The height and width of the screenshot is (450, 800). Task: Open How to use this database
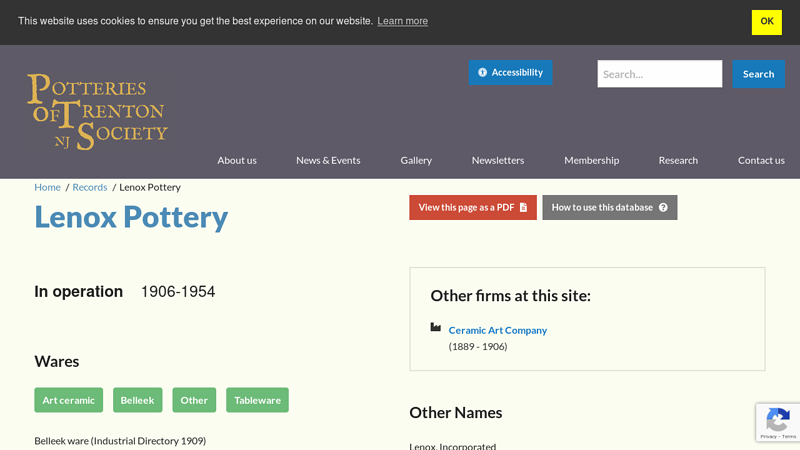pos(610,207)
